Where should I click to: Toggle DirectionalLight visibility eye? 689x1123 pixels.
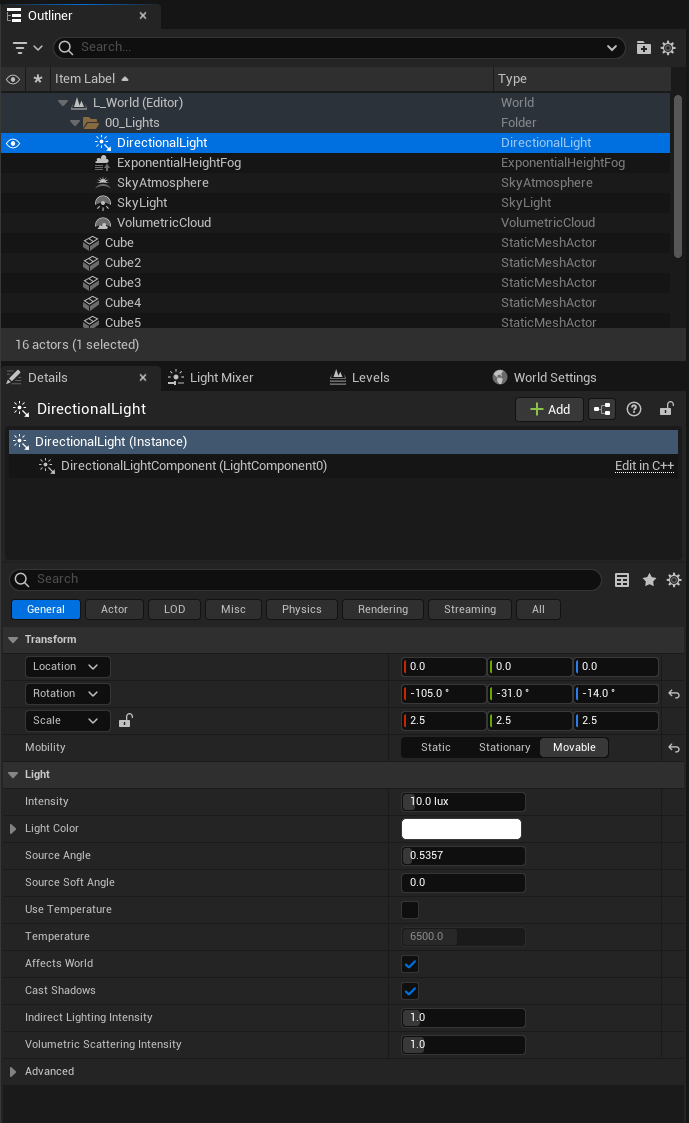(13, 143)
